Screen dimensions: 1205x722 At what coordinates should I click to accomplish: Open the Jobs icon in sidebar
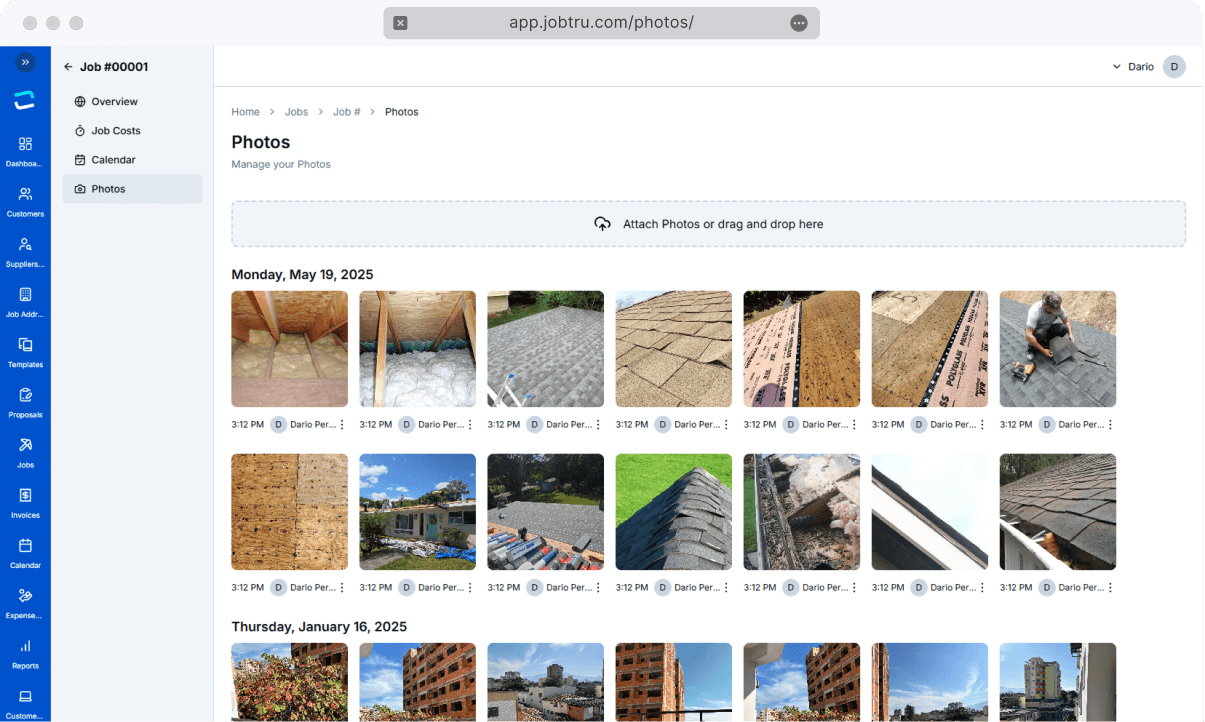pos(25,445)
